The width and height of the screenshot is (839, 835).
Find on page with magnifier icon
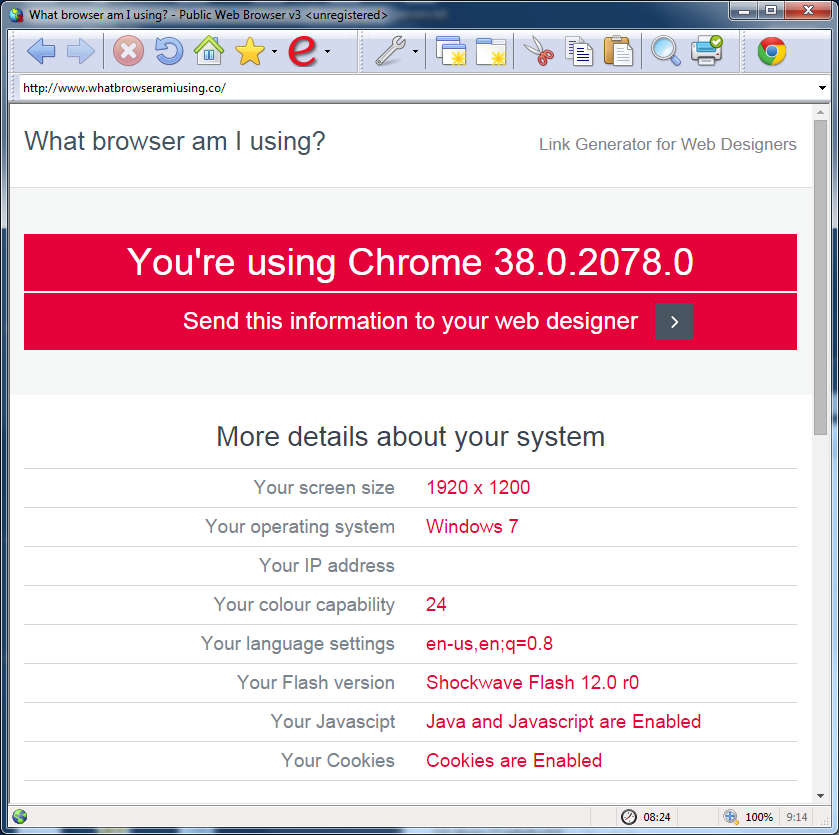(x=666, y=51)
